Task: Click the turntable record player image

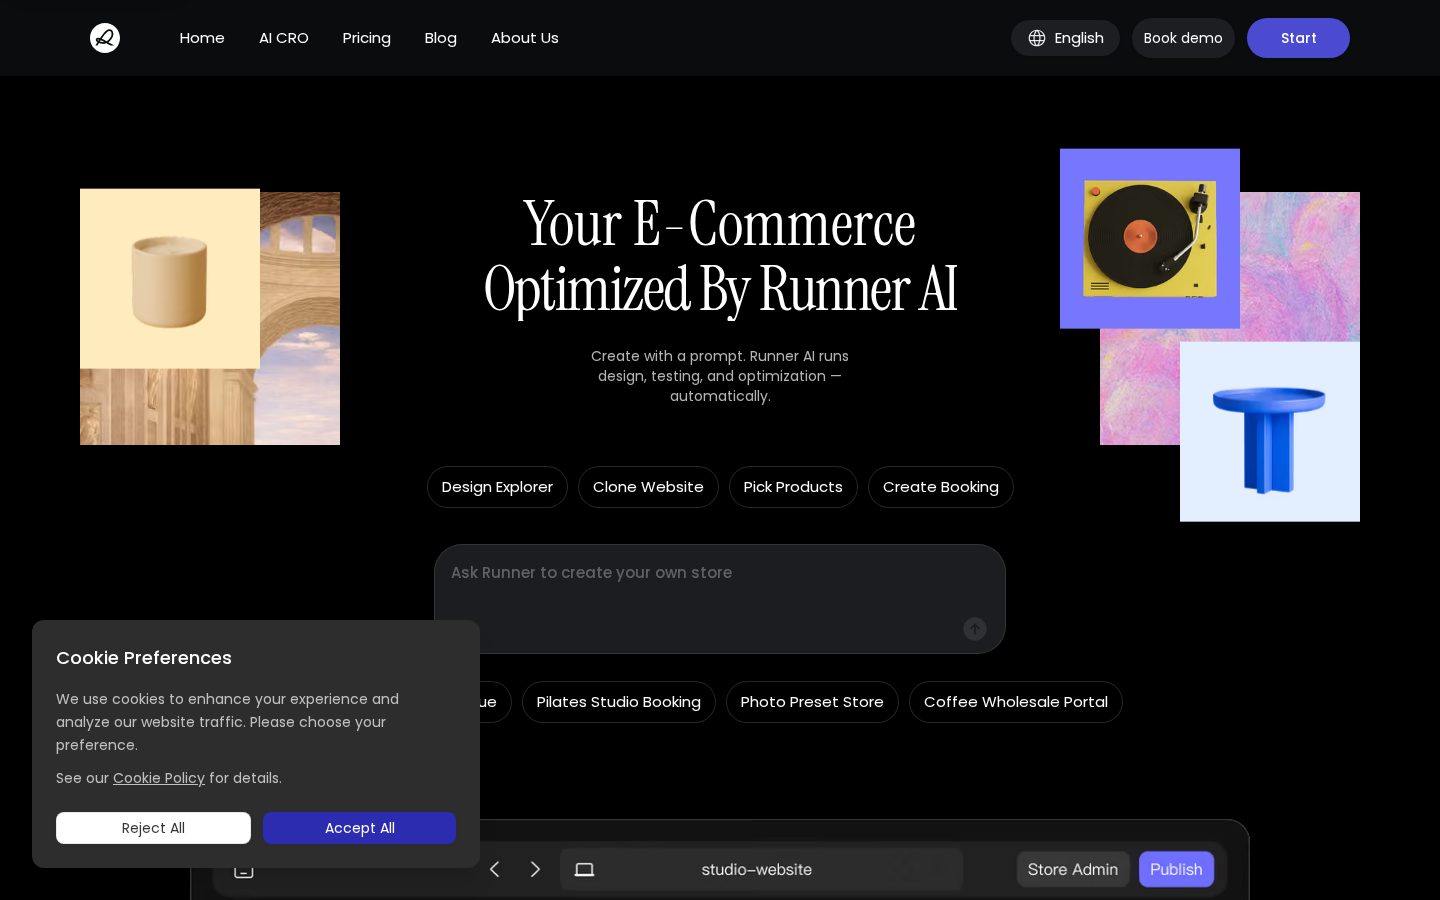Action: click(x=1150, y=239)
